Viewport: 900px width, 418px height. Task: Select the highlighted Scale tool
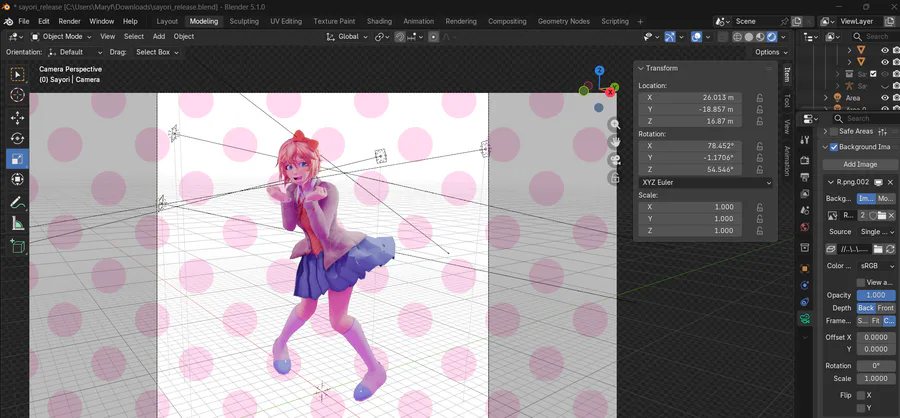[17, 159]
